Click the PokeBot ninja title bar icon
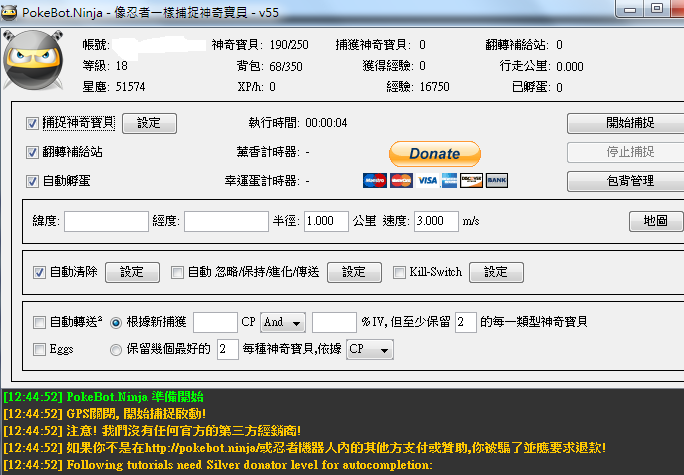Image resolution: width=684 pixels, height=475 pixels. tap(9, 12)
